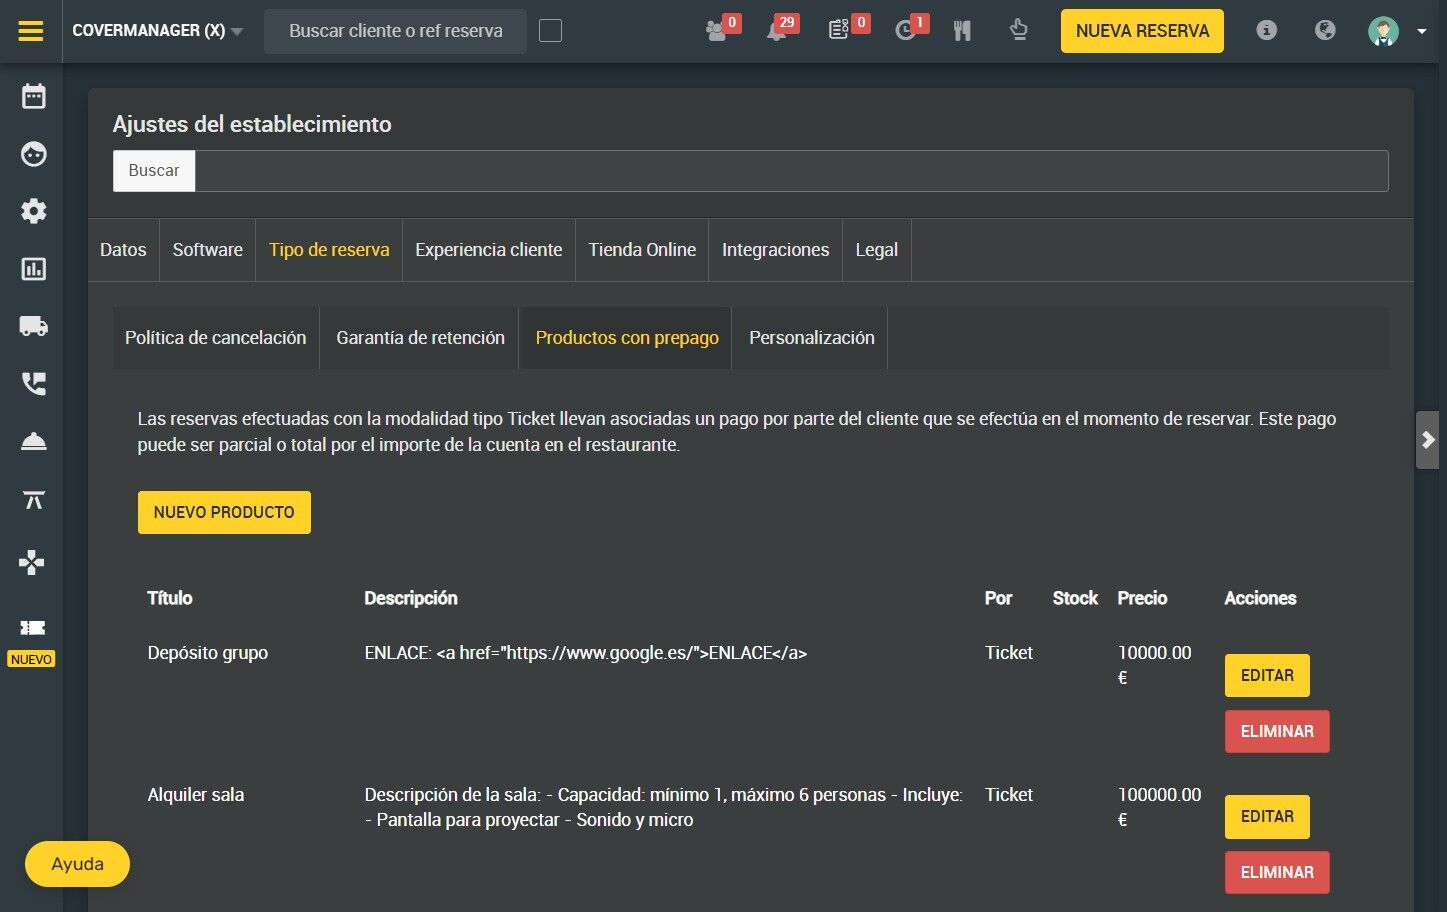Click the fork and knife icon
The height and width of the screenshot is (912, 1447).
[962, 31]
